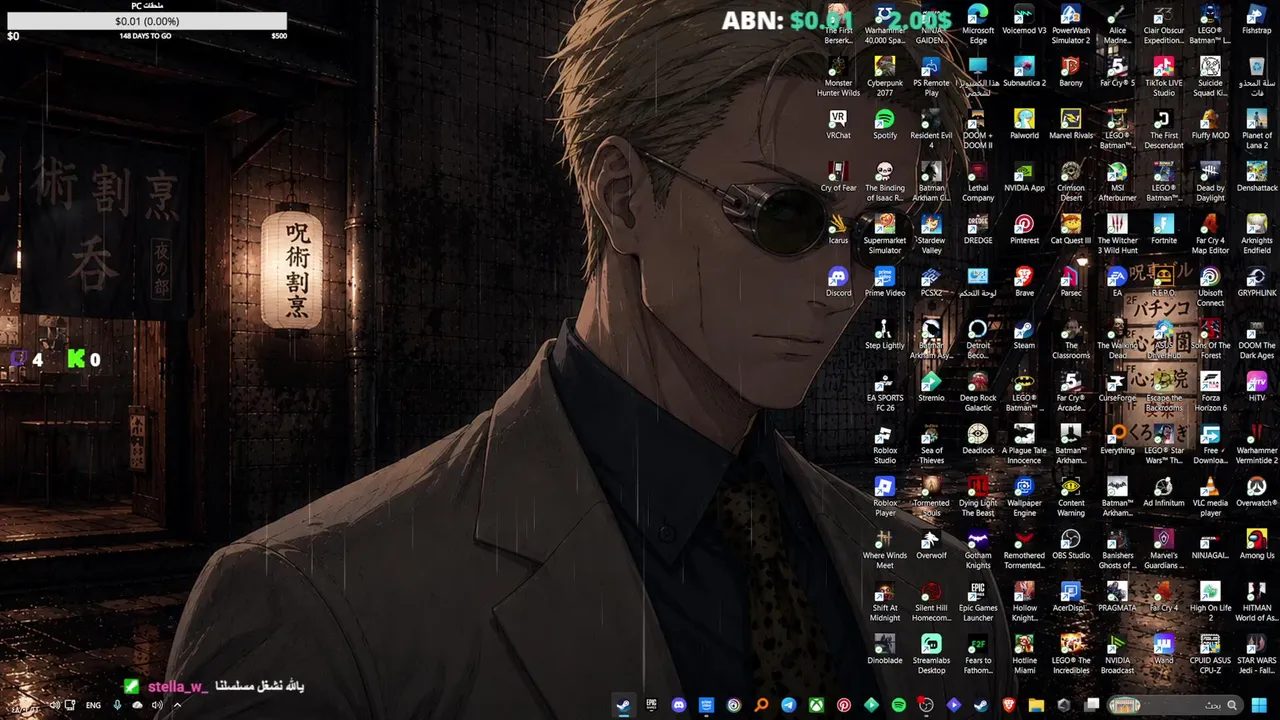Screen dimensions: 1280x720
Task: Select The Binding of Isaac icon
Action: pyautogui.click(x=885, y=182)
